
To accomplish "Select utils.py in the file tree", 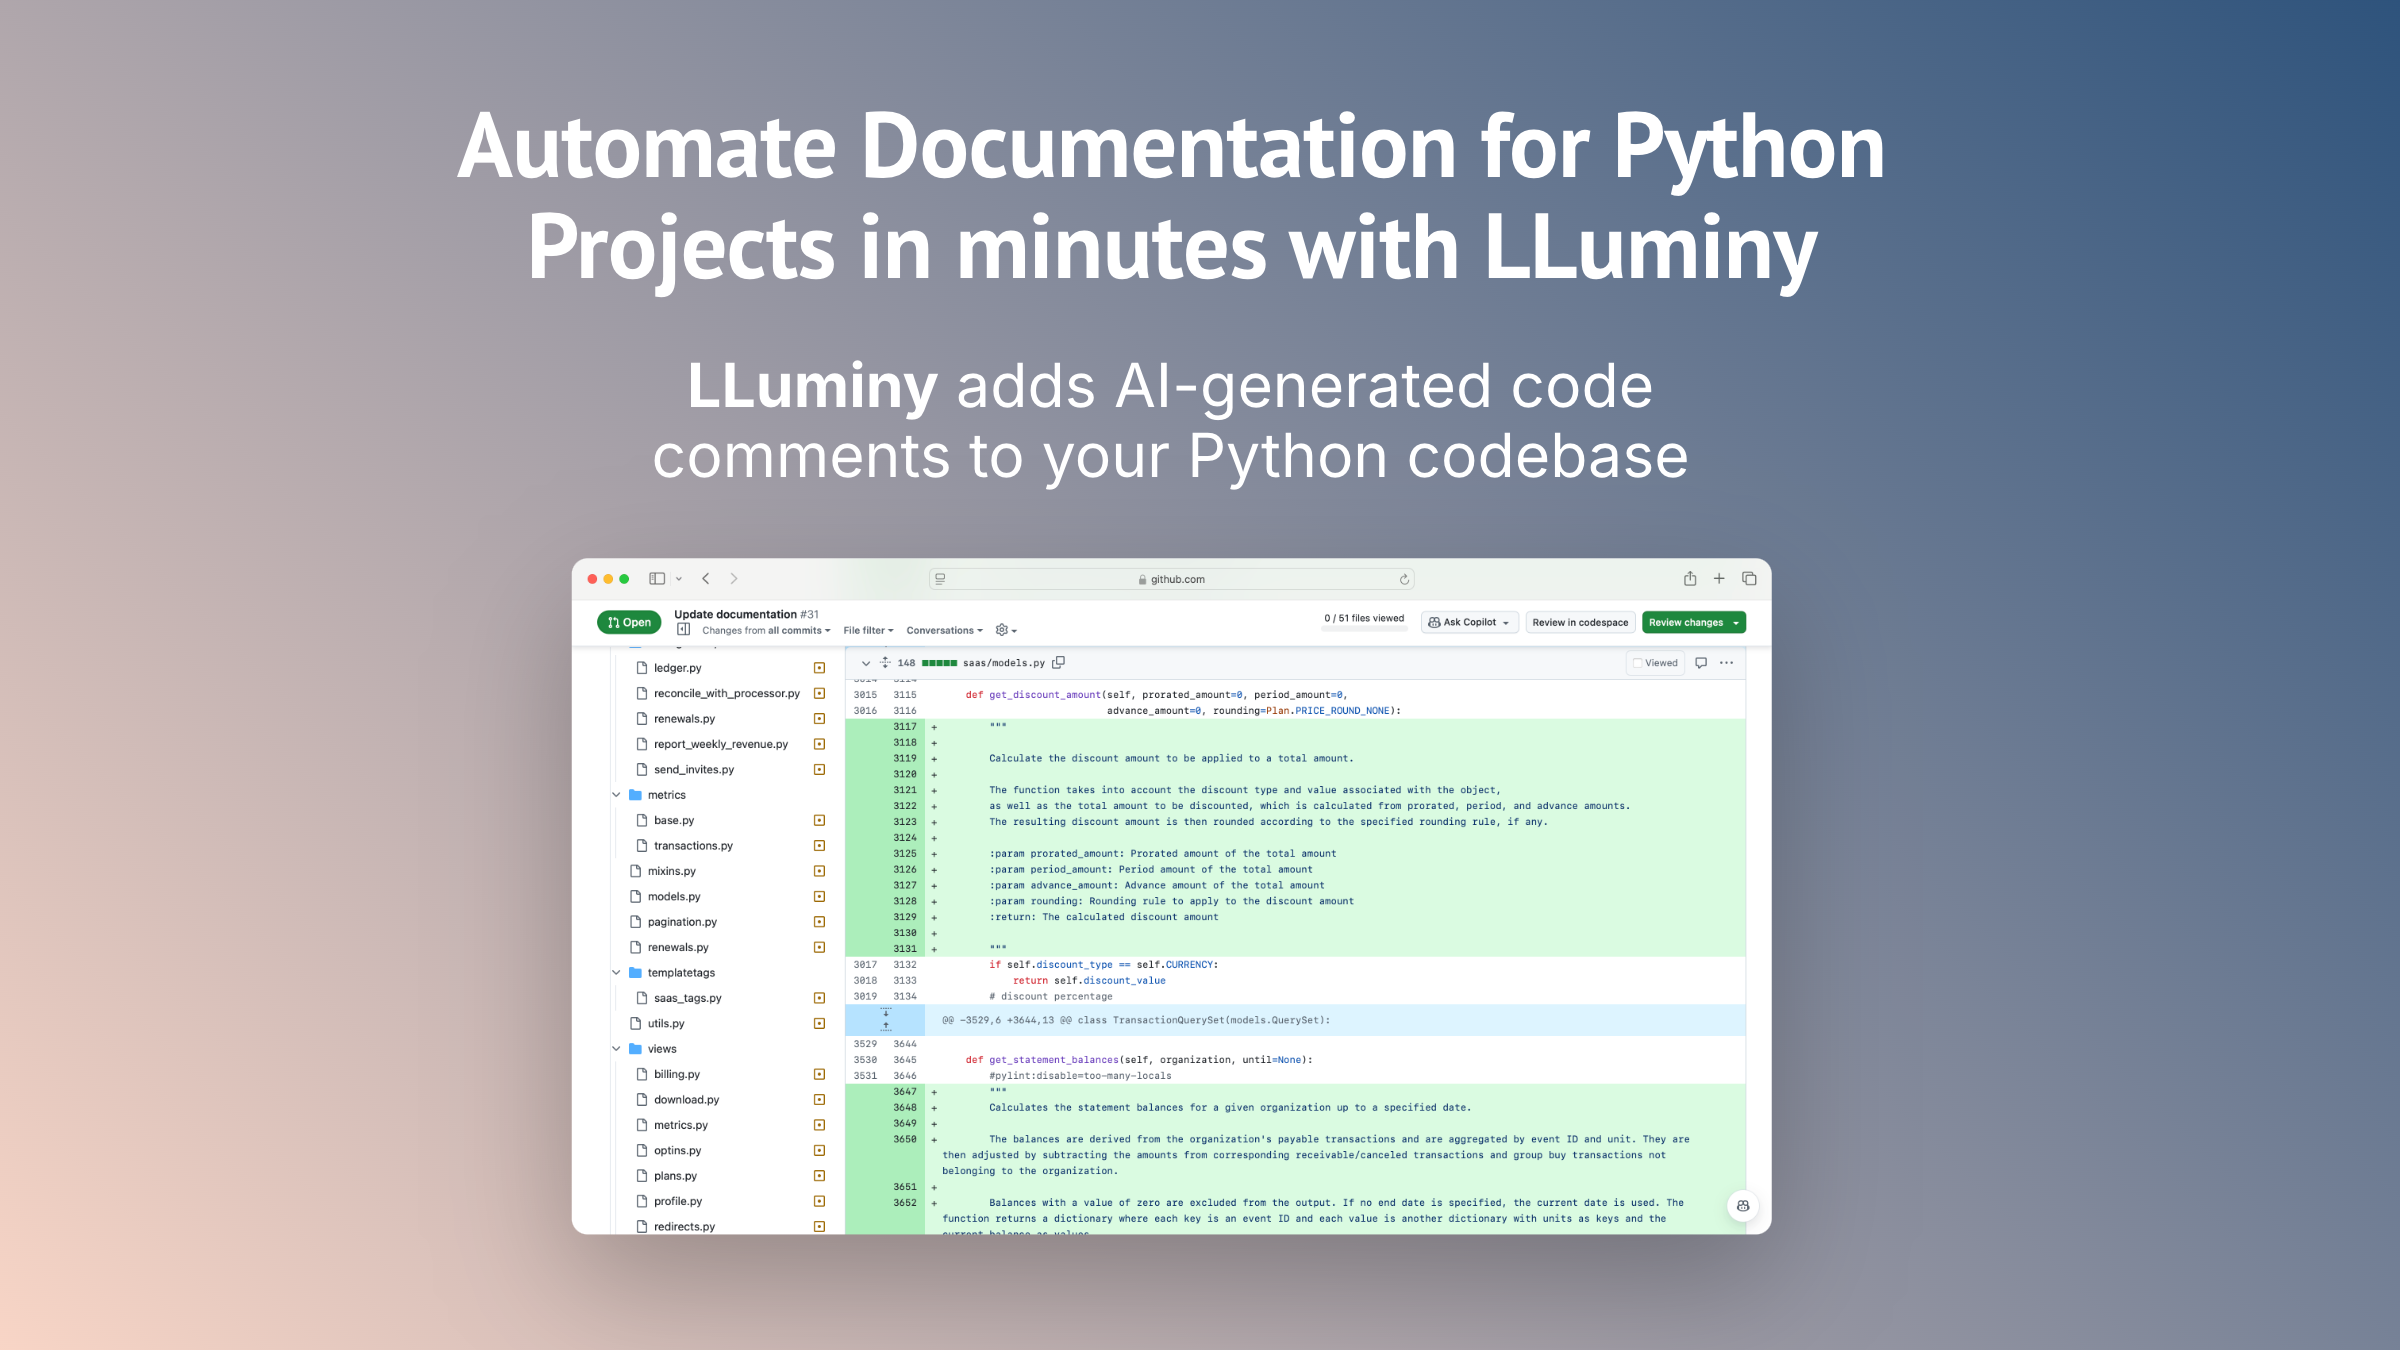I will pos(666,1023).
